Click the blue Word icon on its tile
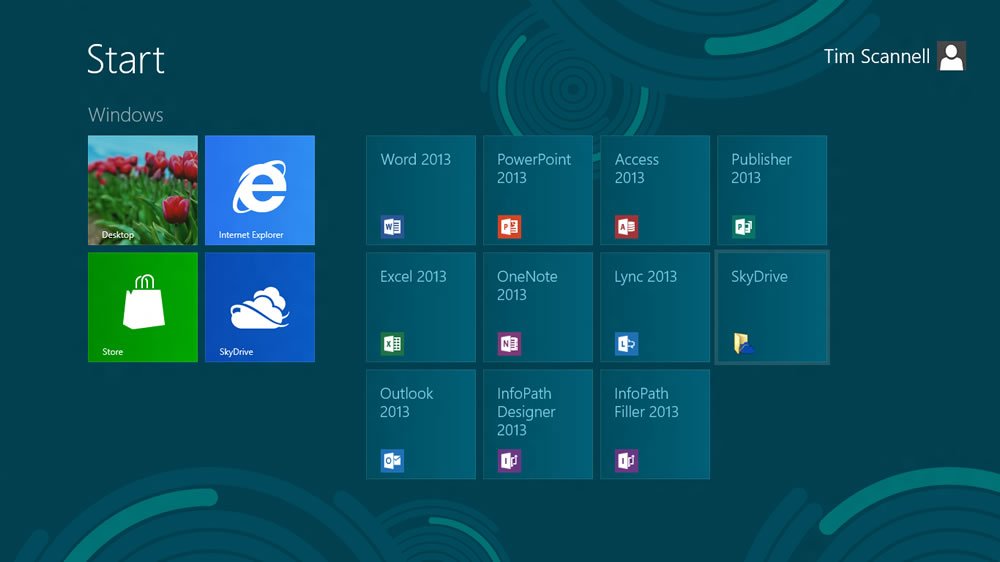The width and height of the screenshot is (1000, 562). [393, 227]
